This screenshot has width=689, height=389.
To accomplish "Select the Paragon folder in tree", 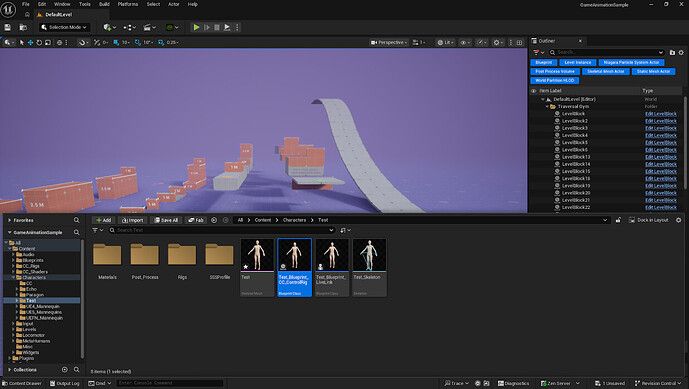I will (34, 295).
